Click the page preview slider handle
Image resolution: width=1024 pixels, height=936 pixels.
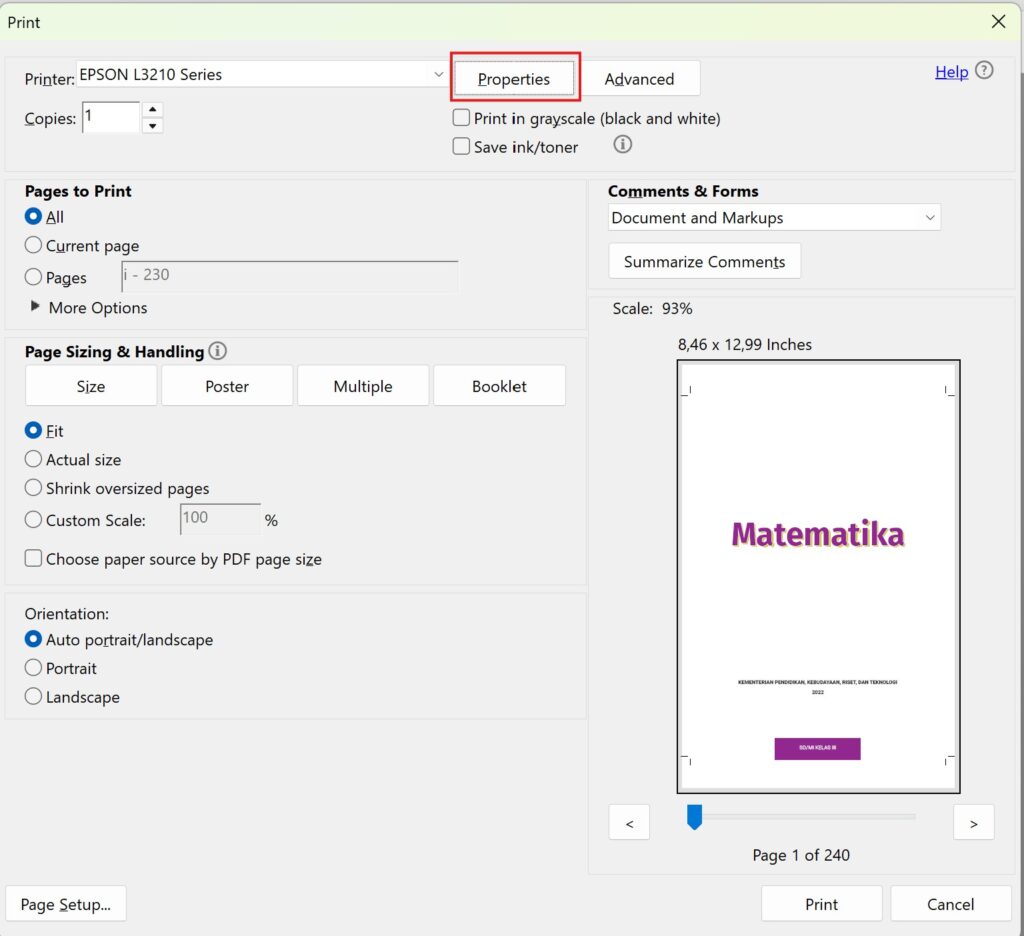click(x=694, y=818)
